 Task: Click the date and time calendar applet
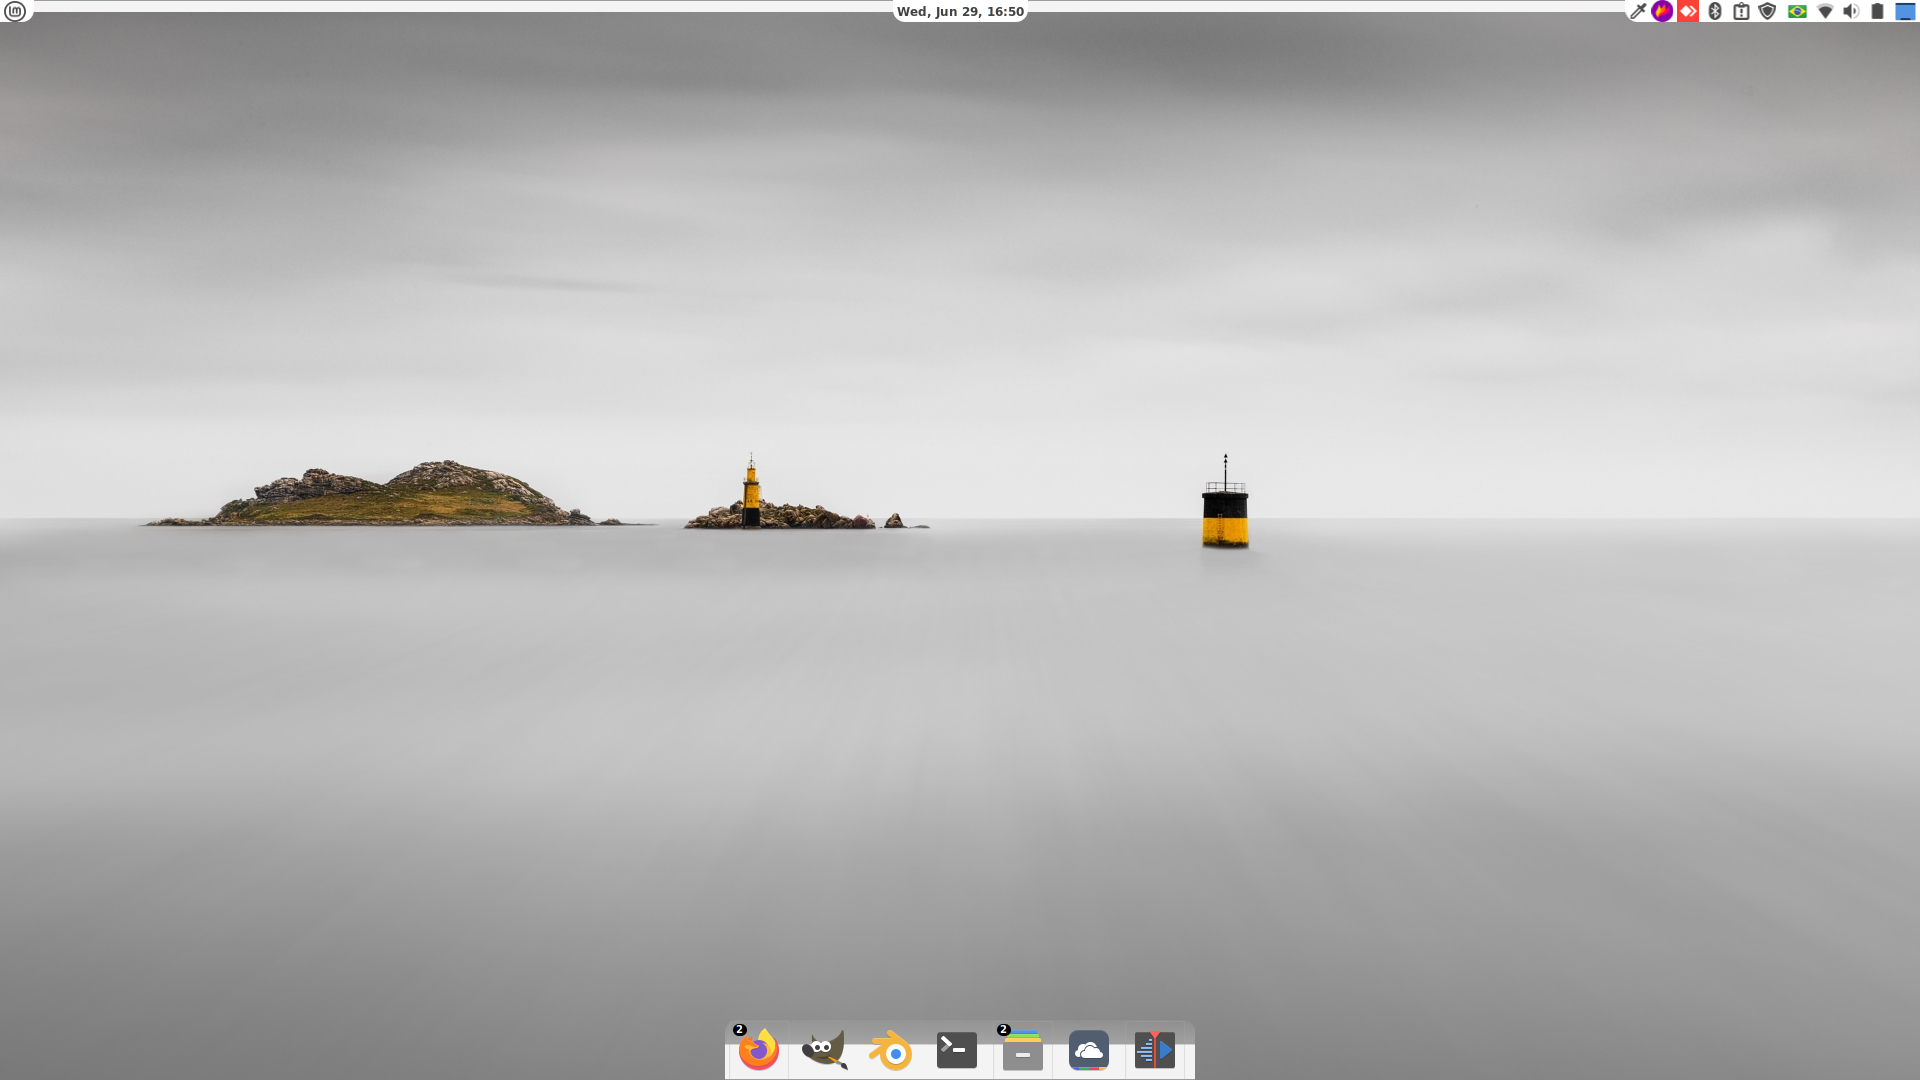click(x=960, y=11)
